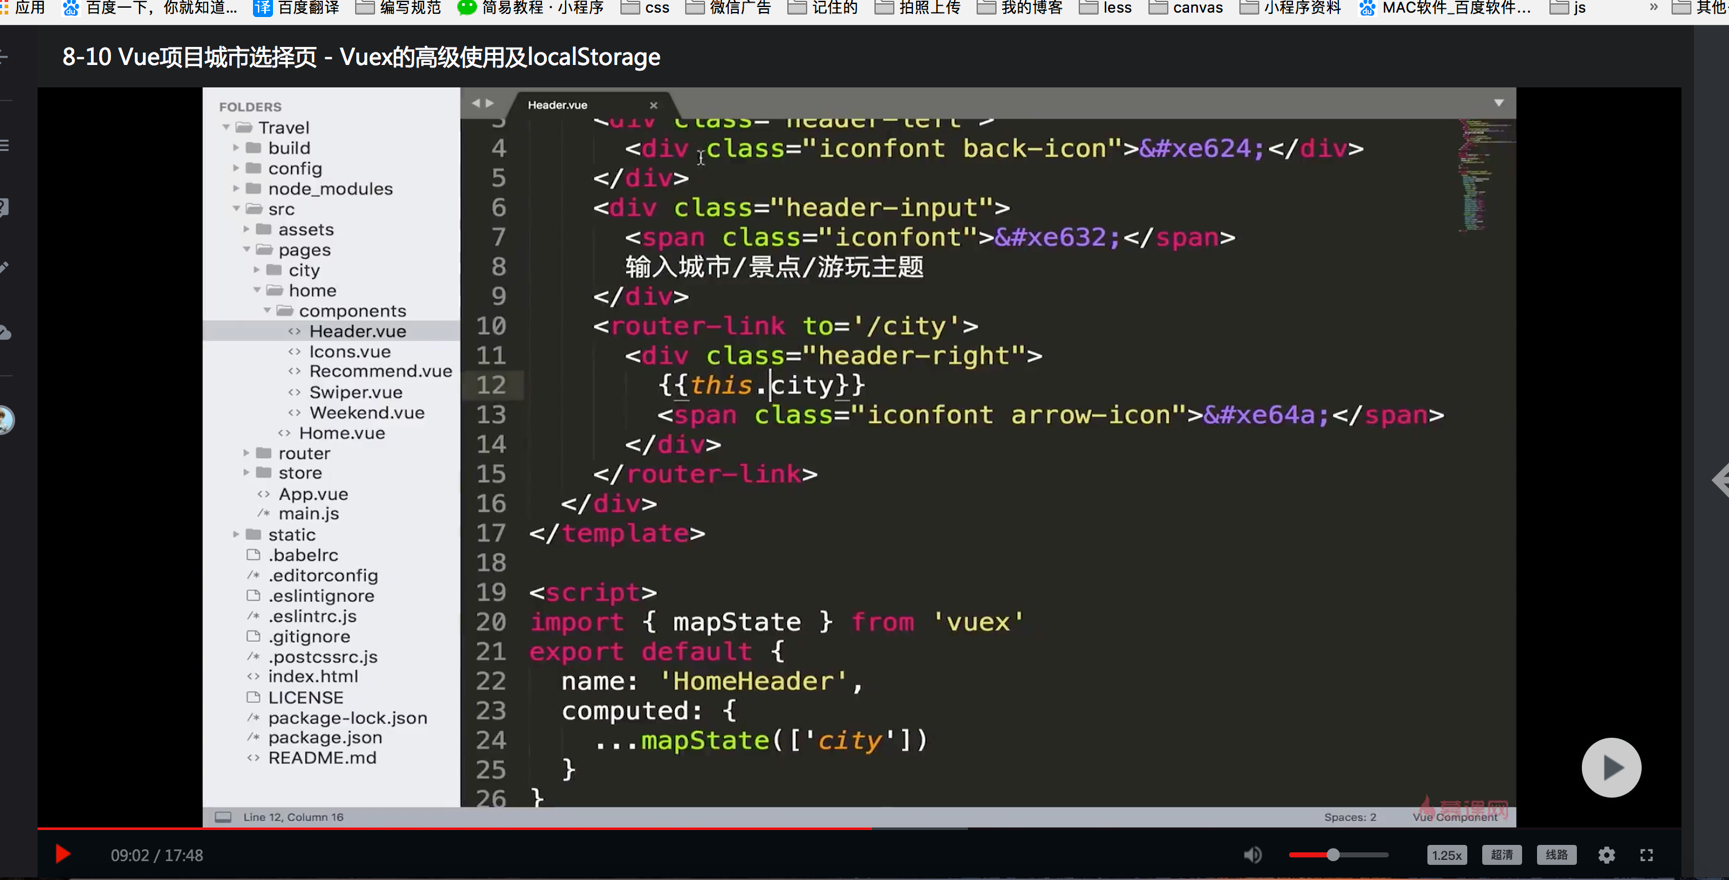Select the Header.vue tab
The height and width of the screenshot is (880, 1729).
pos(558,105)
